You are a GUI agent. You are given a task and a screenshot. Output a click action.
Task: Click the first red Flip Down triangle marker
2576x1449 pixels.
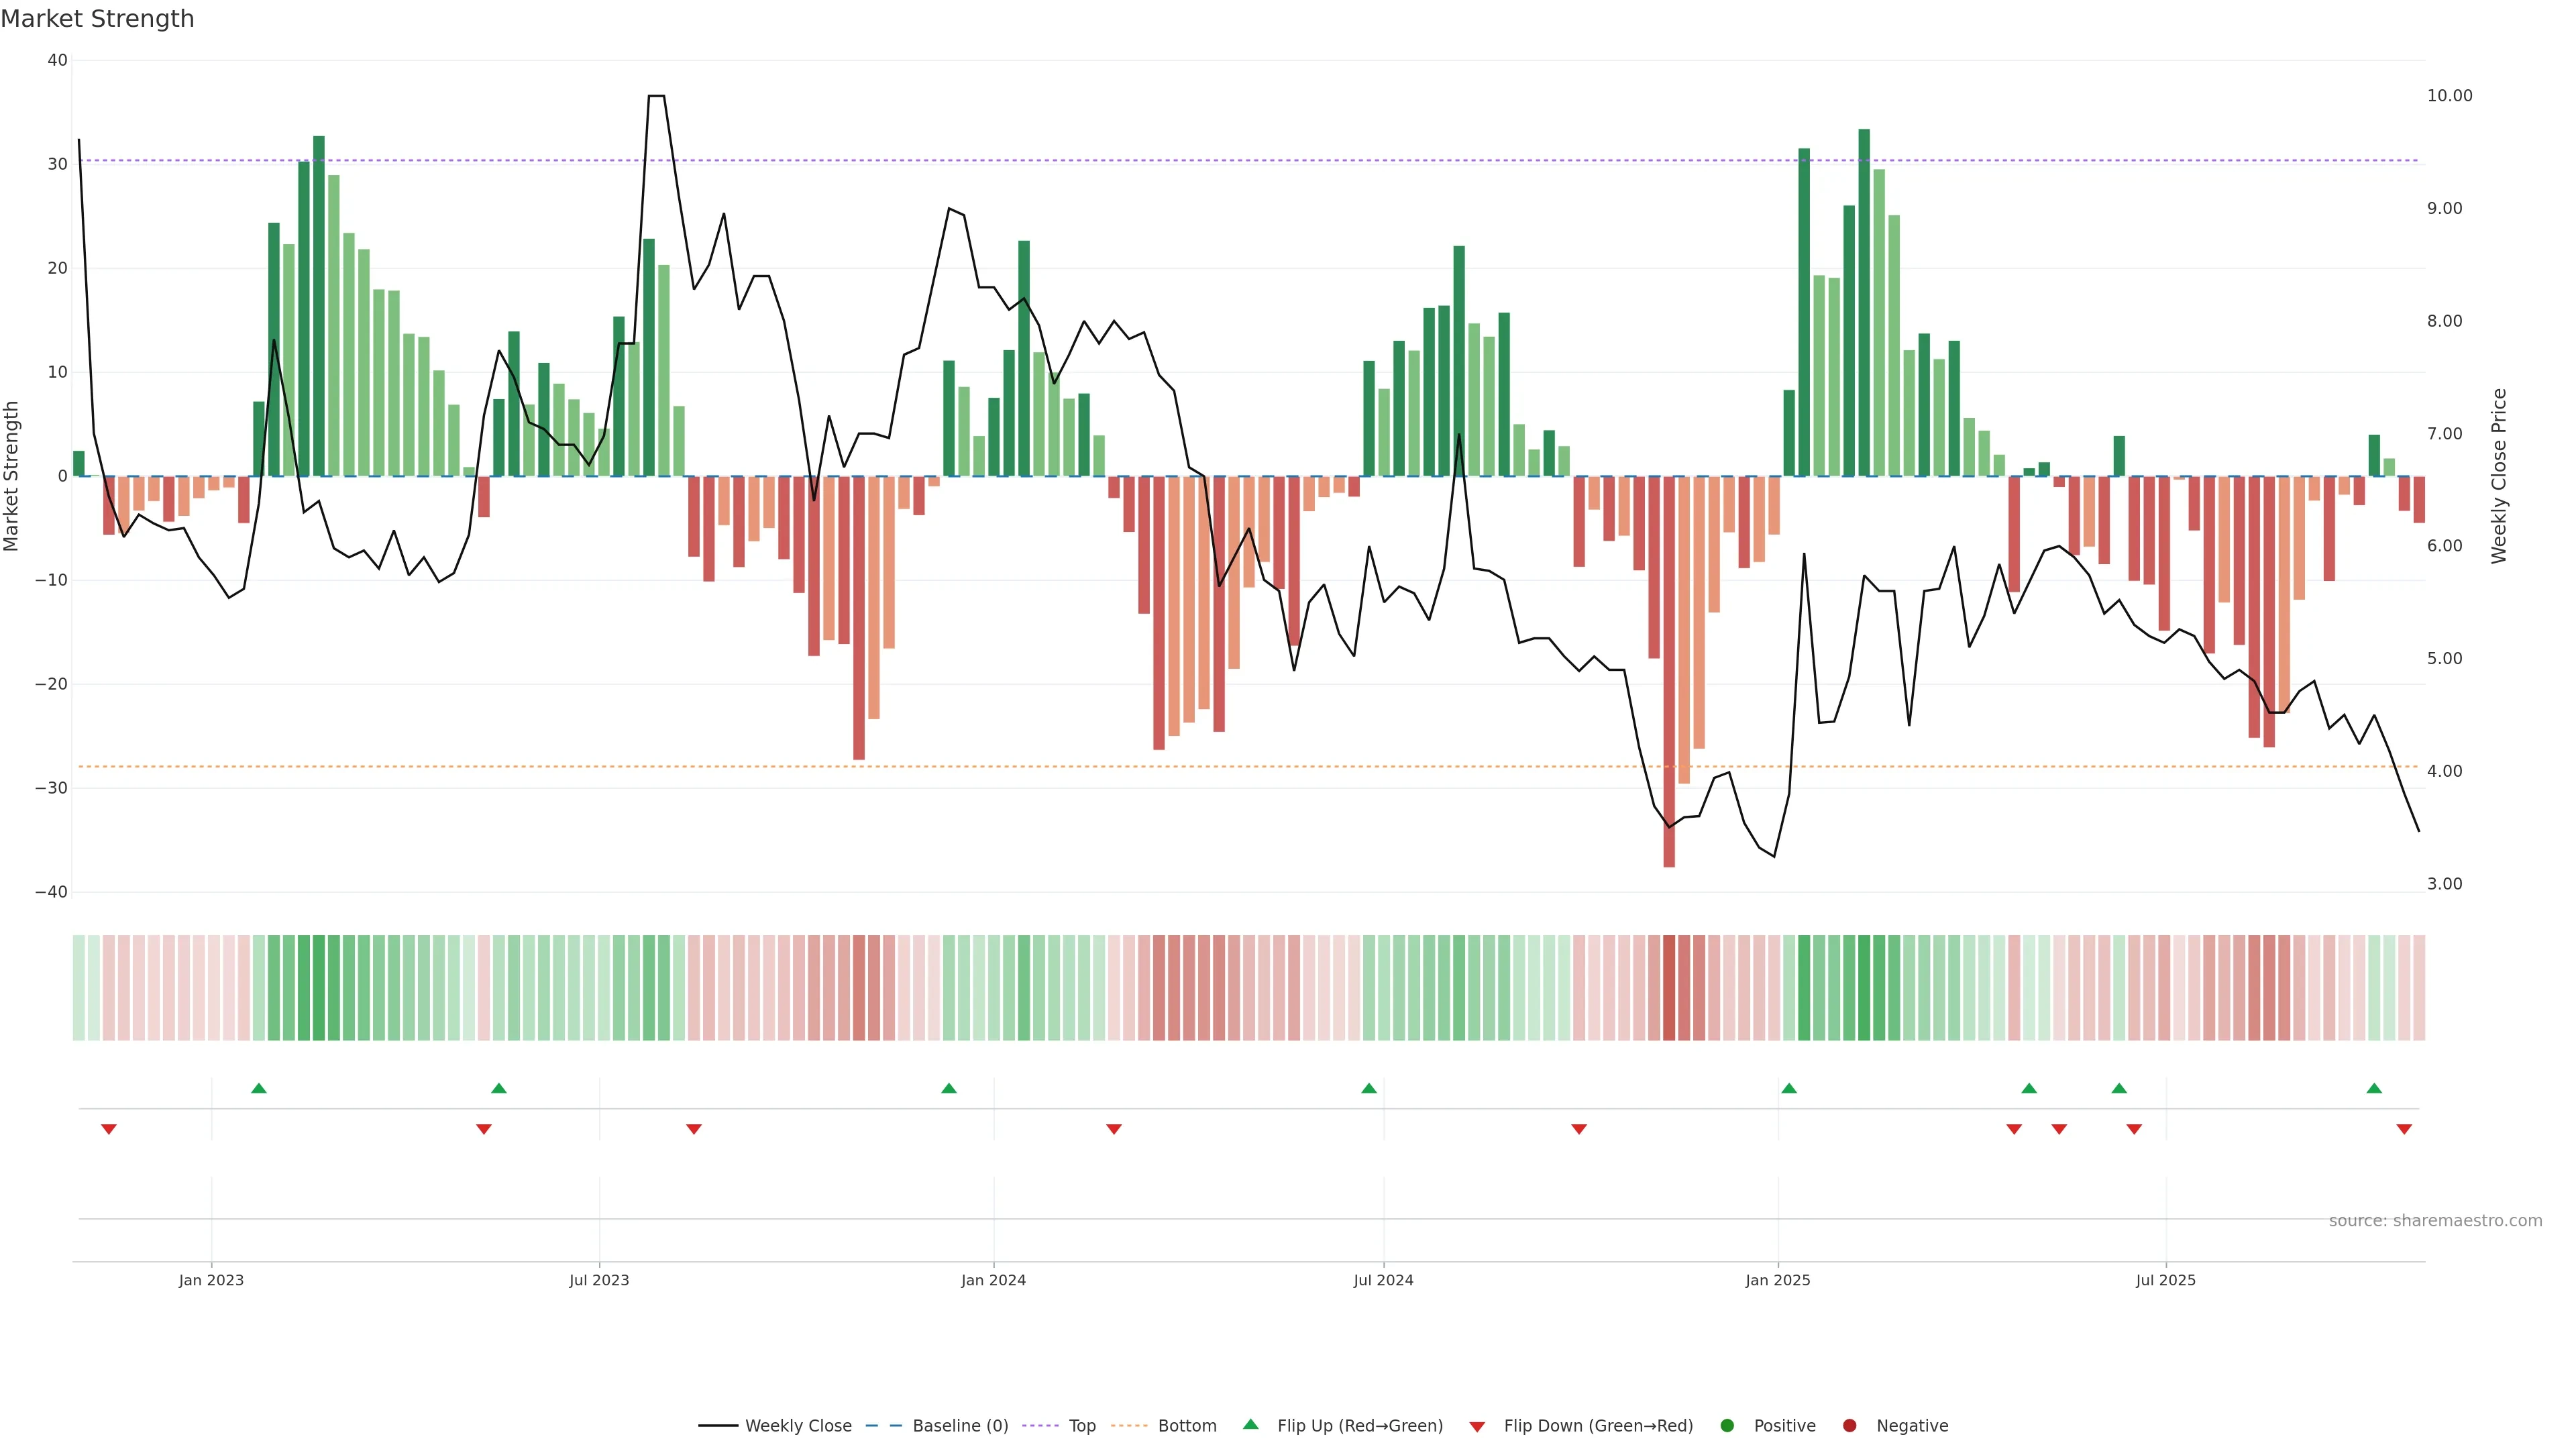pyautogui.click(x=109, y=1129)
